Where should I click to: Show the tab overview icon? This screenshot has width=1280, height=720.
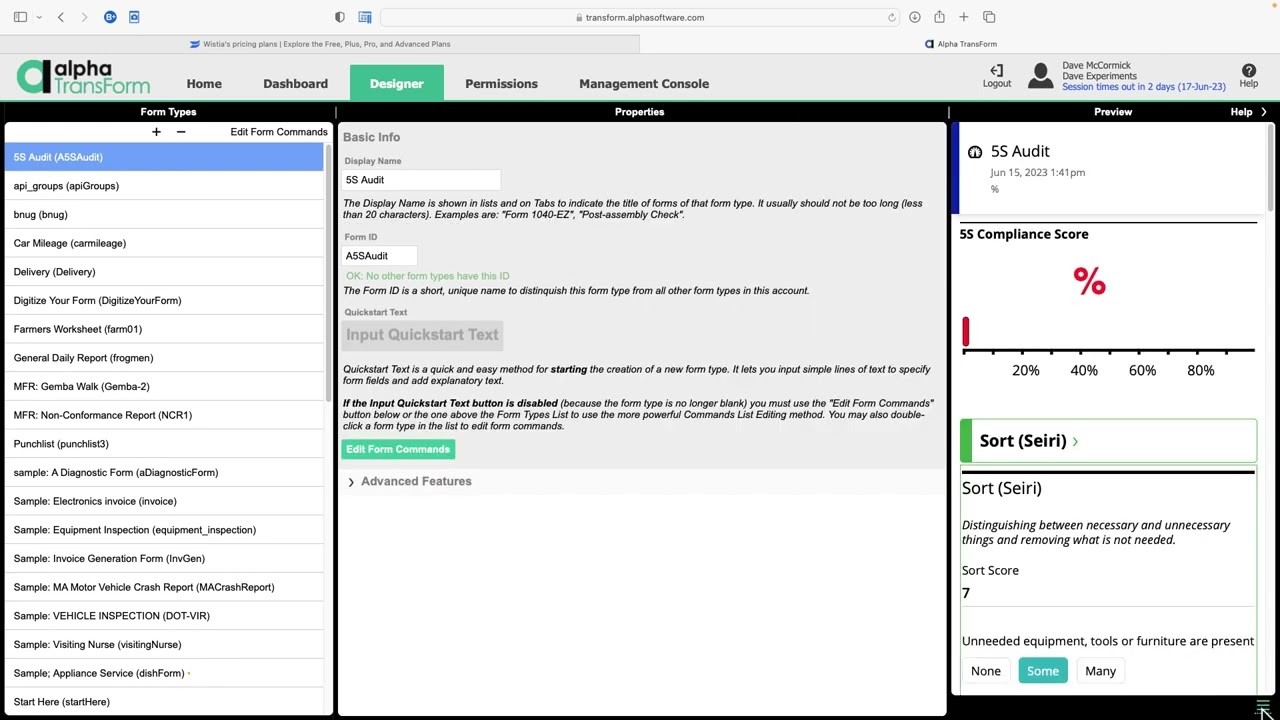tap(989, 17)
